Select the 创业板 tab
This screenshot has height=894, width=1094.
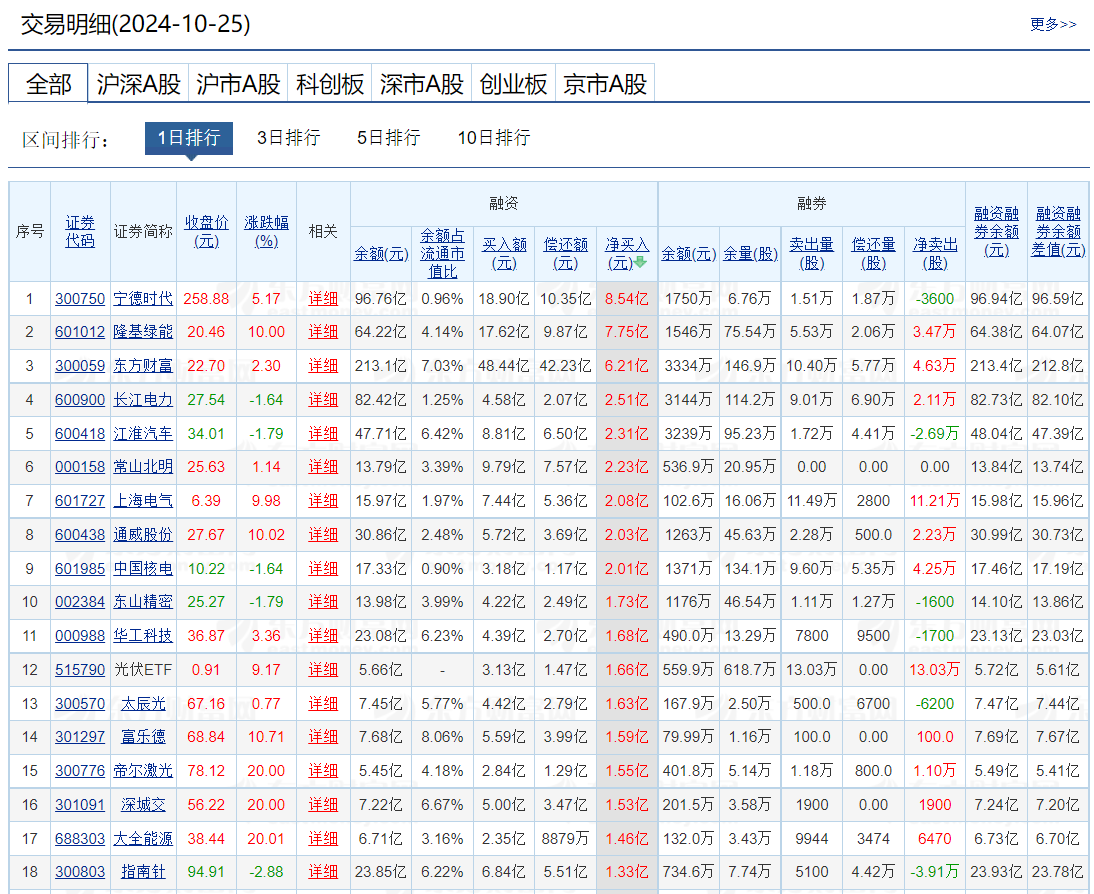pos(513,84)
